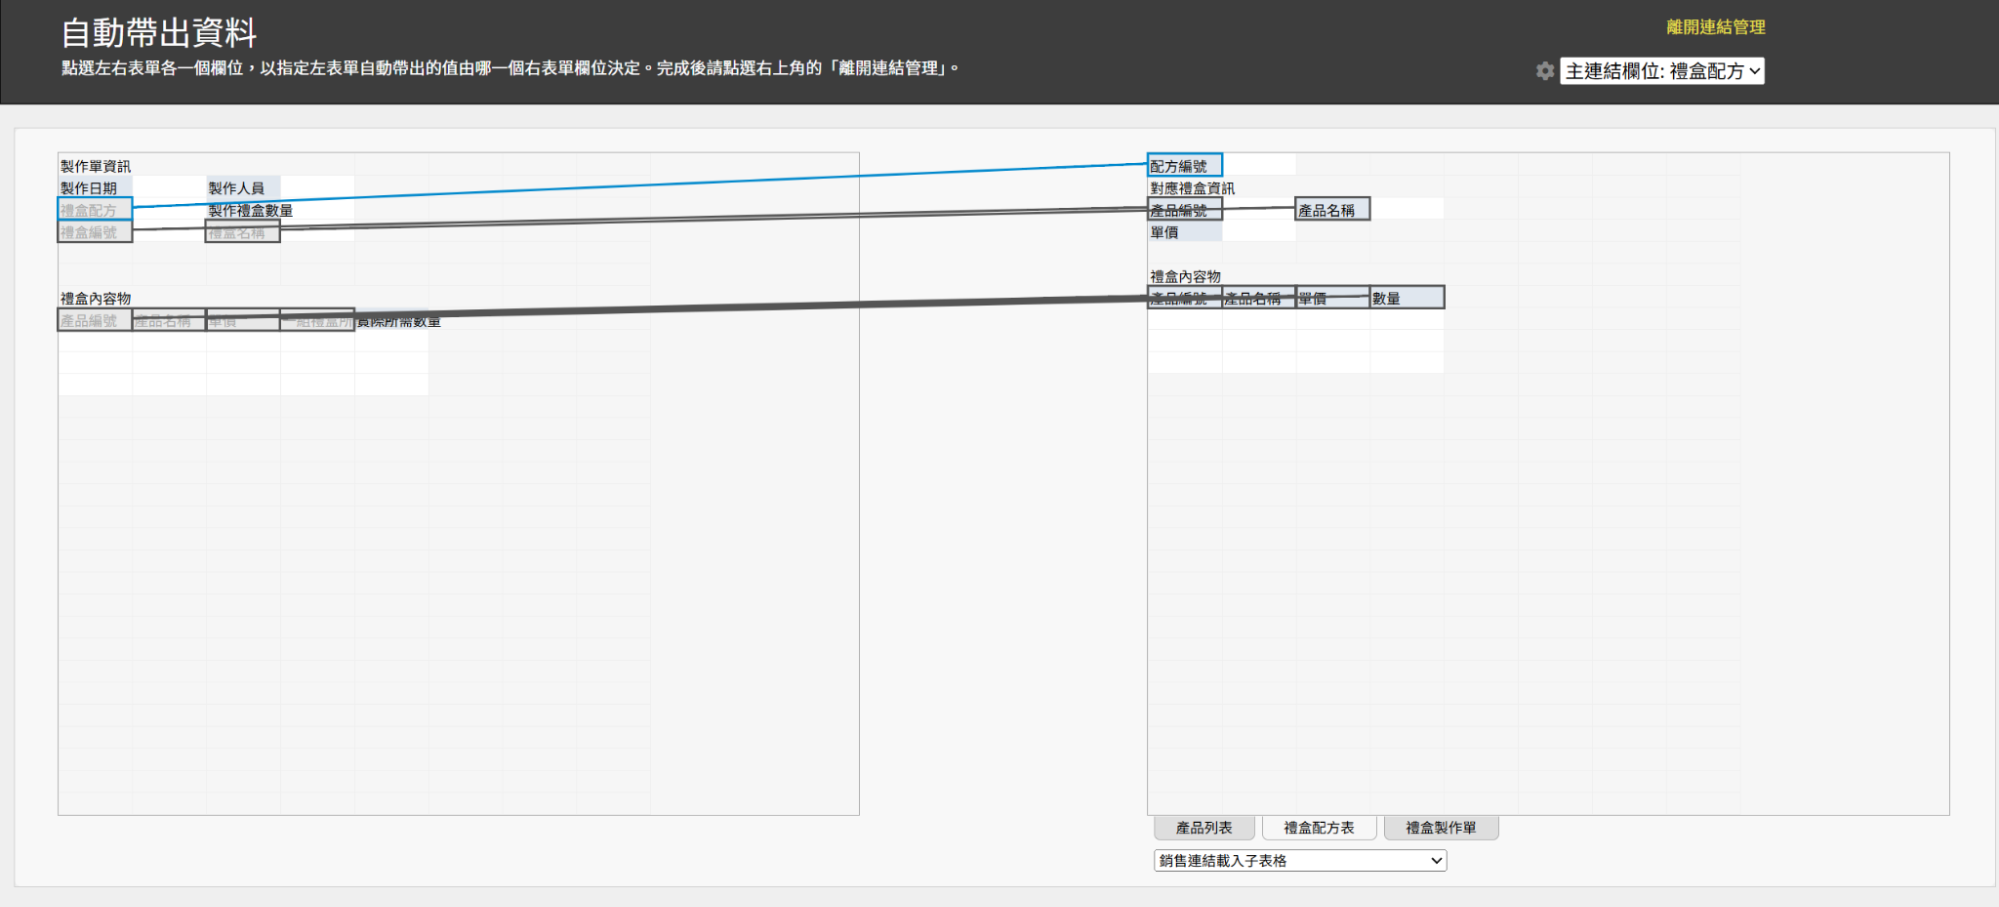
Task: Click the 離開連結管理 link
Action: tap(1715, 27)
